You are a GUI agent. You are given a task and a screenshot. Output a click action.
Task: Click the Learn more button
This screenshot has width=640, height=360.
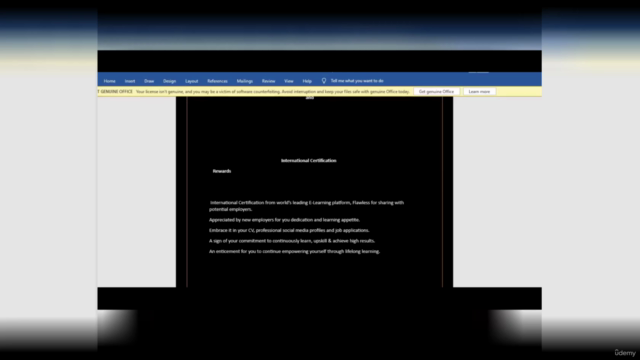pos(479,91)
